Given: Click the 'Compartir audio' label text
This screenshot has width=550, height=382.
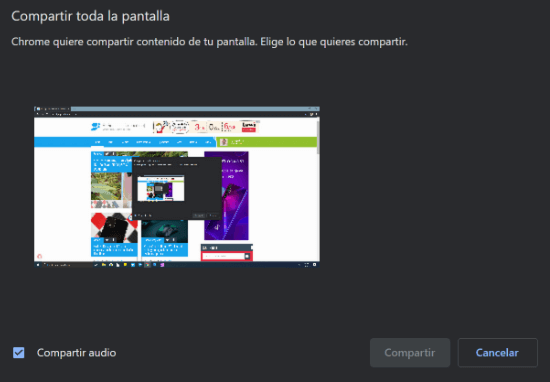Looking at the screenshot, I should pos(76,353).
